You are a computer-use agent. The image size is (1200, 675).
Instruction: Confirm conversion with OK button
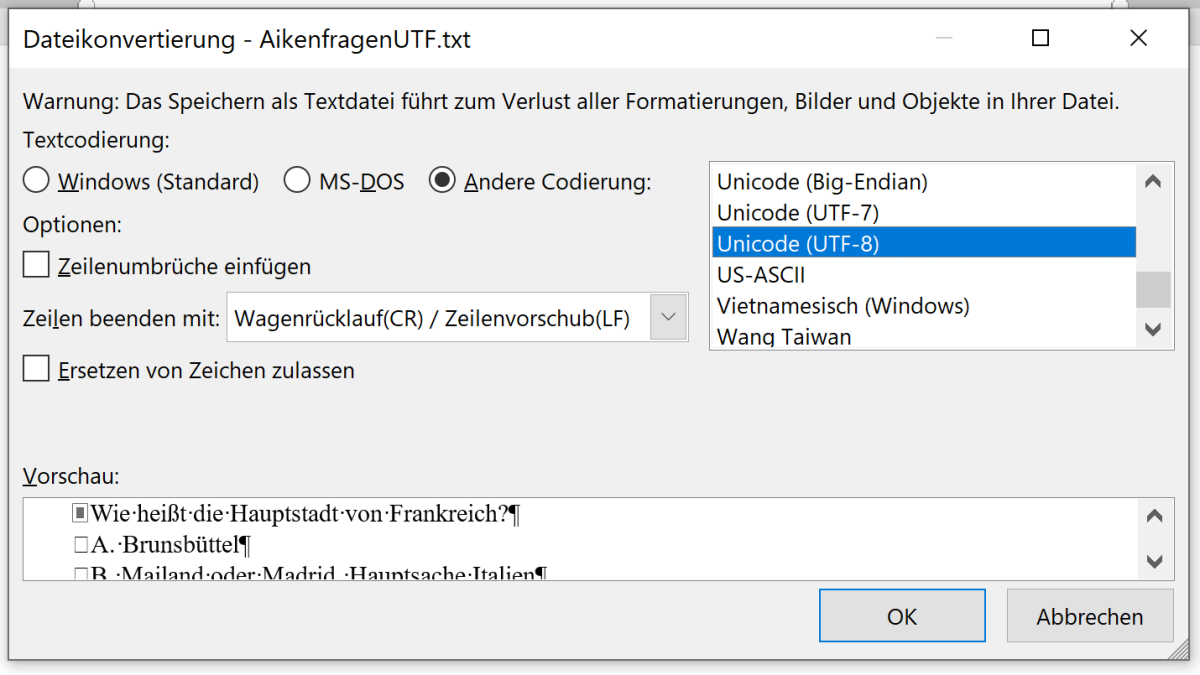coord(901,616)
